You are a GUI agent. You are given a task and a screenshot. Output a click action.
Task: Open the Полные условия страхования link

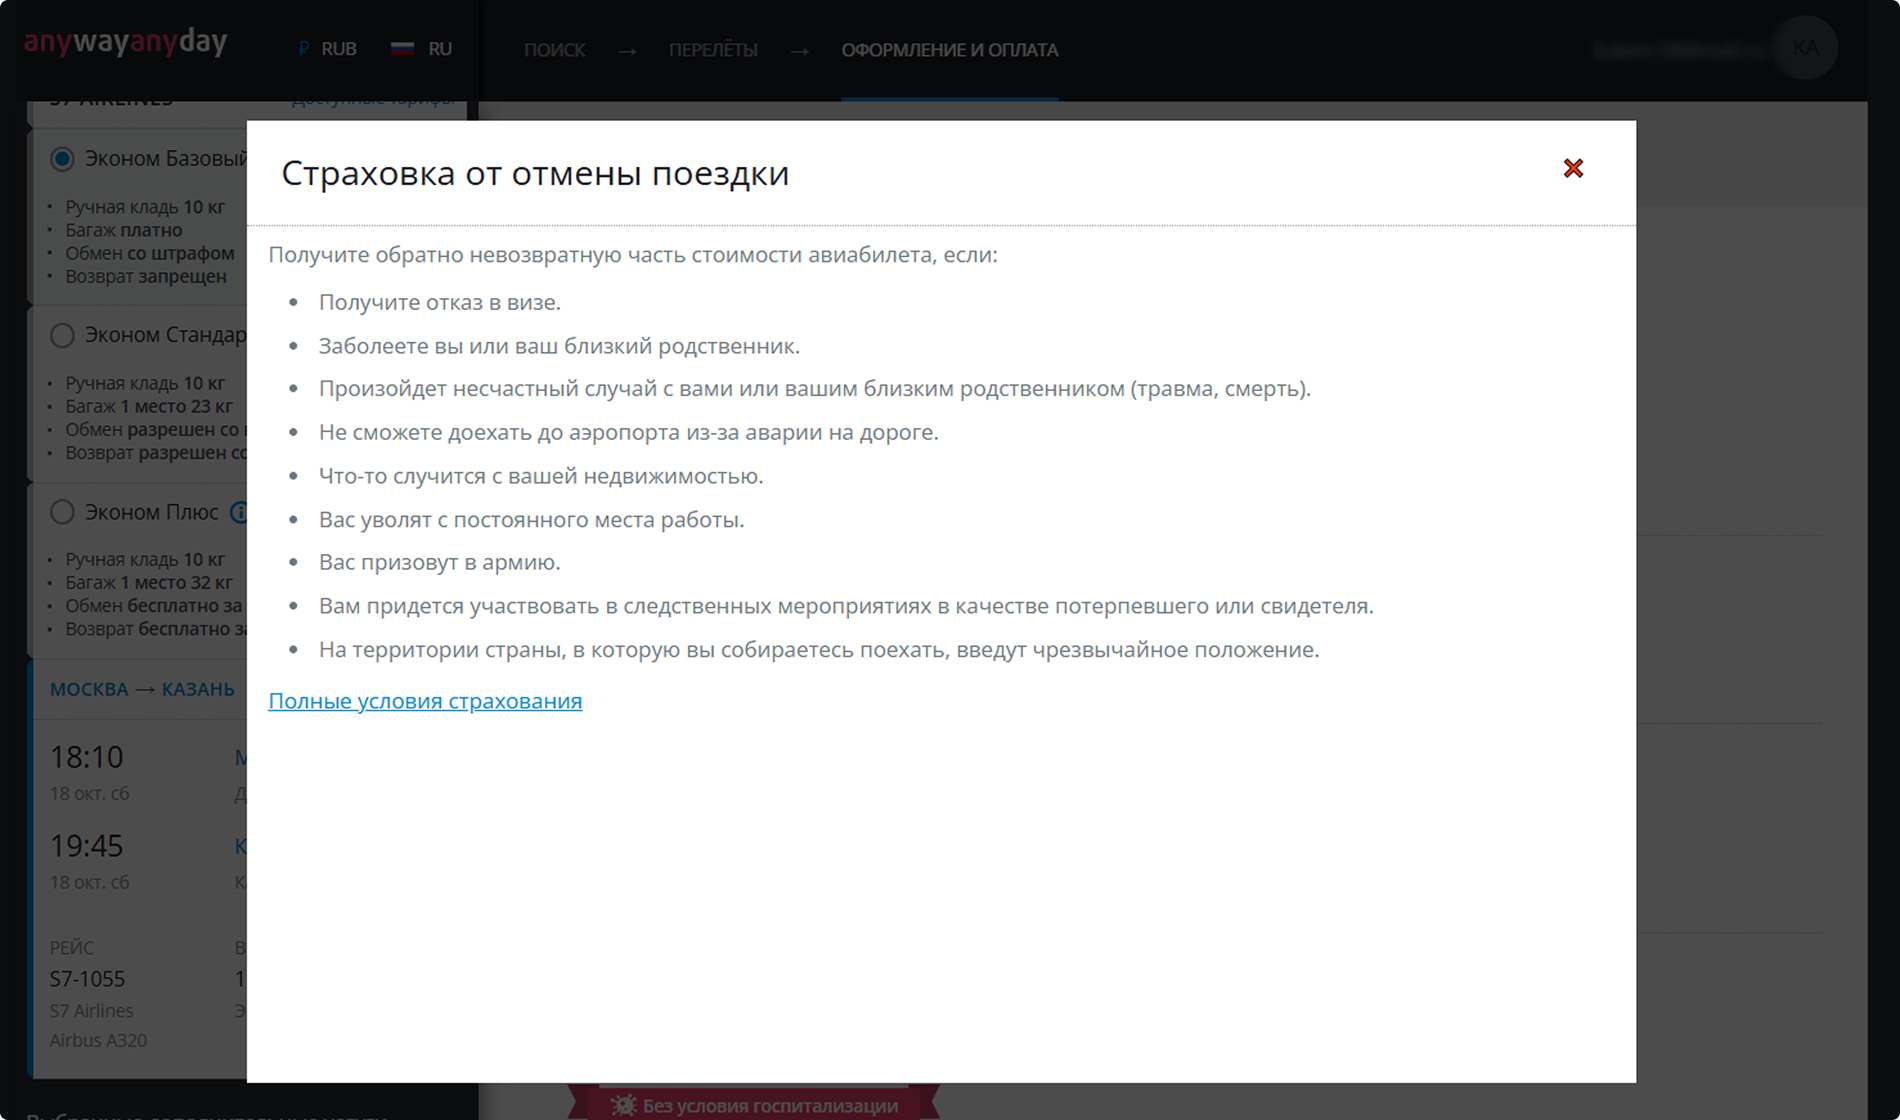tap(425, 701)
